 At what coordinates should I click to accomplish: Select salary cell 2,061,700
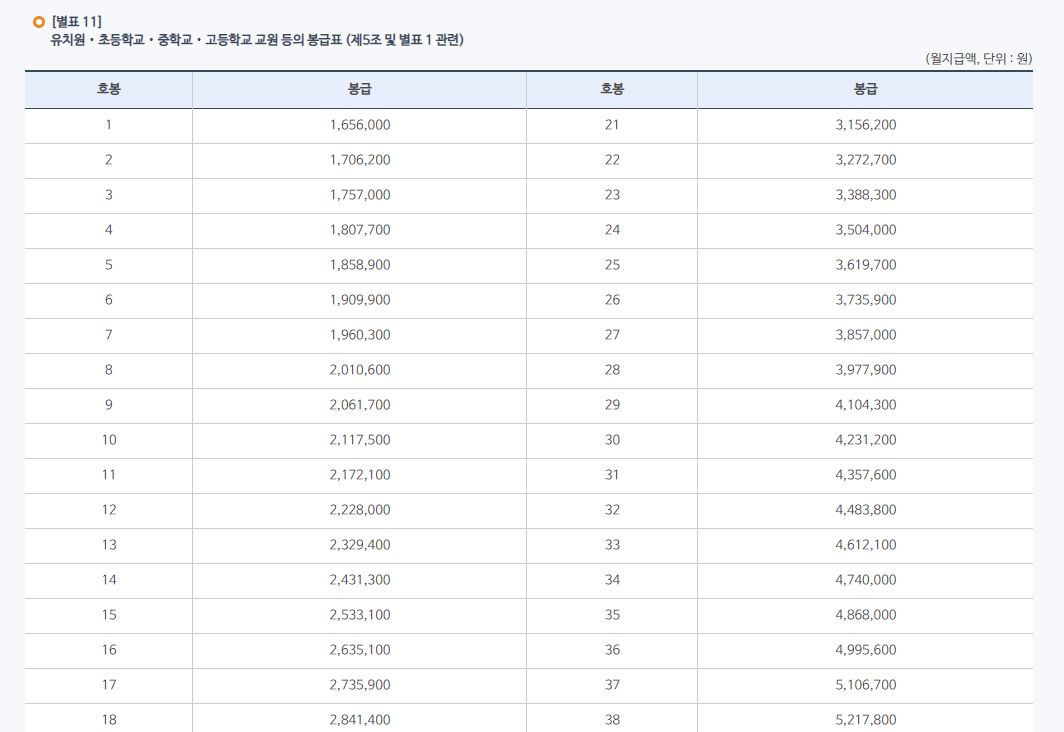click(360, 405)
